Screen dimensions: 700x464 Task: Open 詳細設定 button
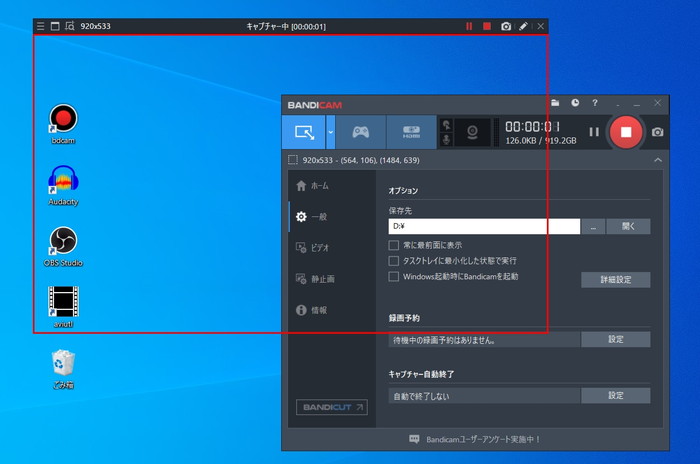click(x=616, y=280)
